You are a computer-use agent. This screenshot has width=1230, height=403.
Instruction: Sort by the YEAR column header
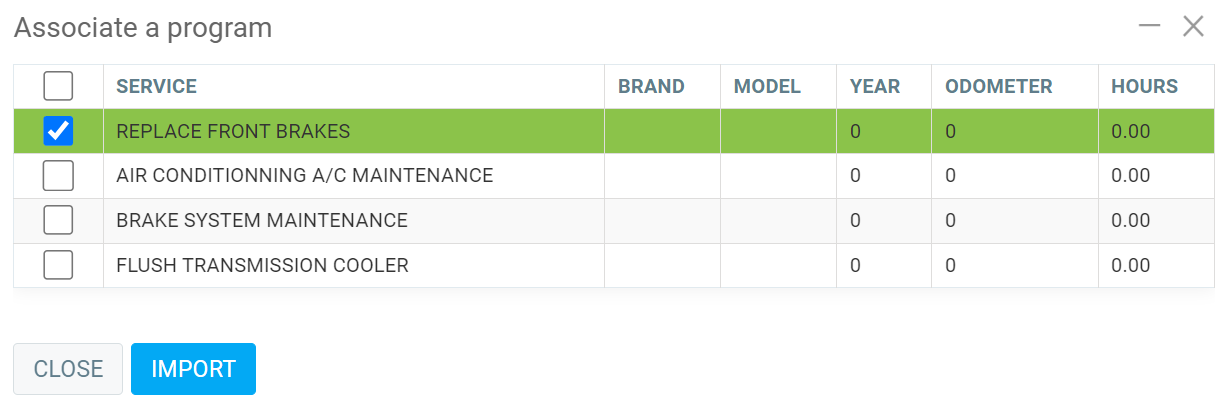(x=875, y=87)
